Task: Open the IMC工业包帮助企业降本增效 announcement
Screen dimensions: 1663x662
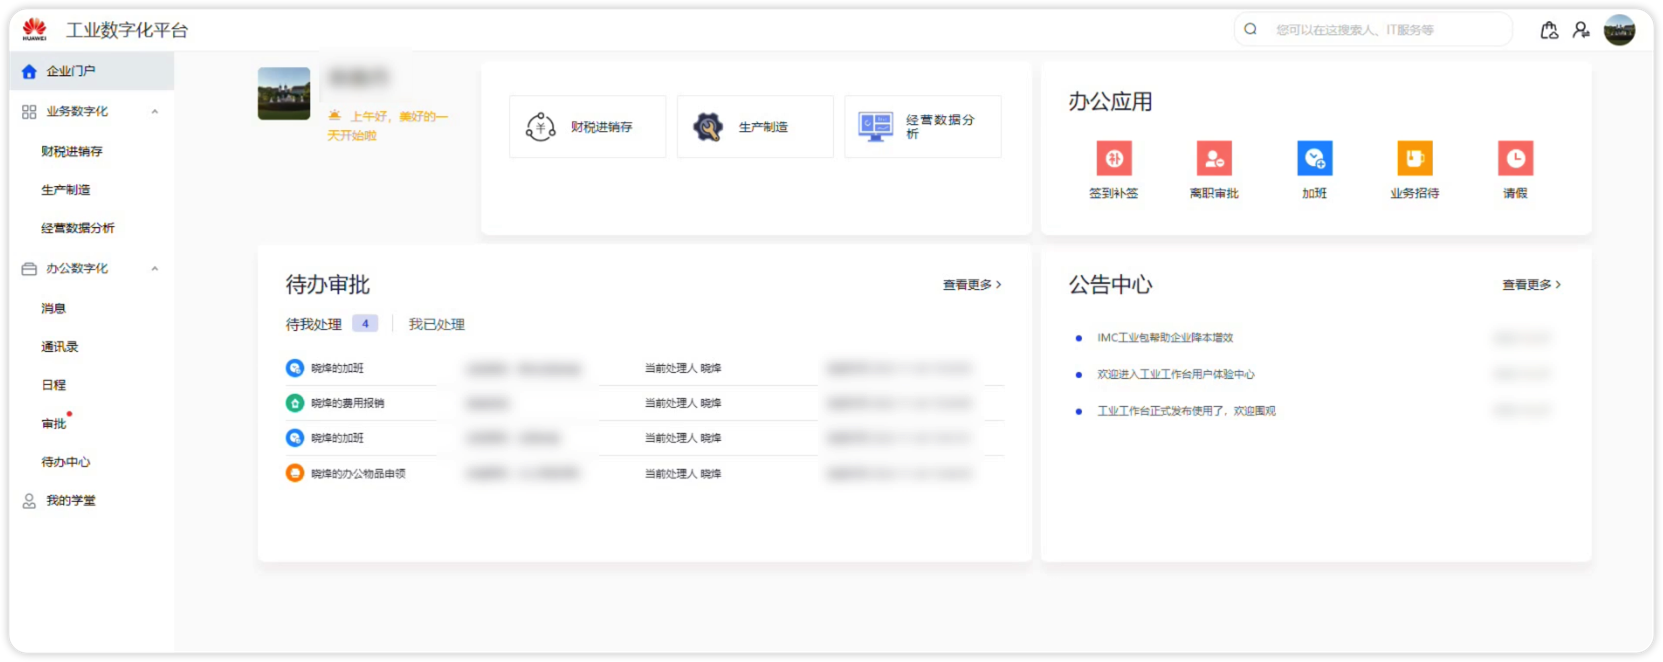Action: click(1165, 338)
